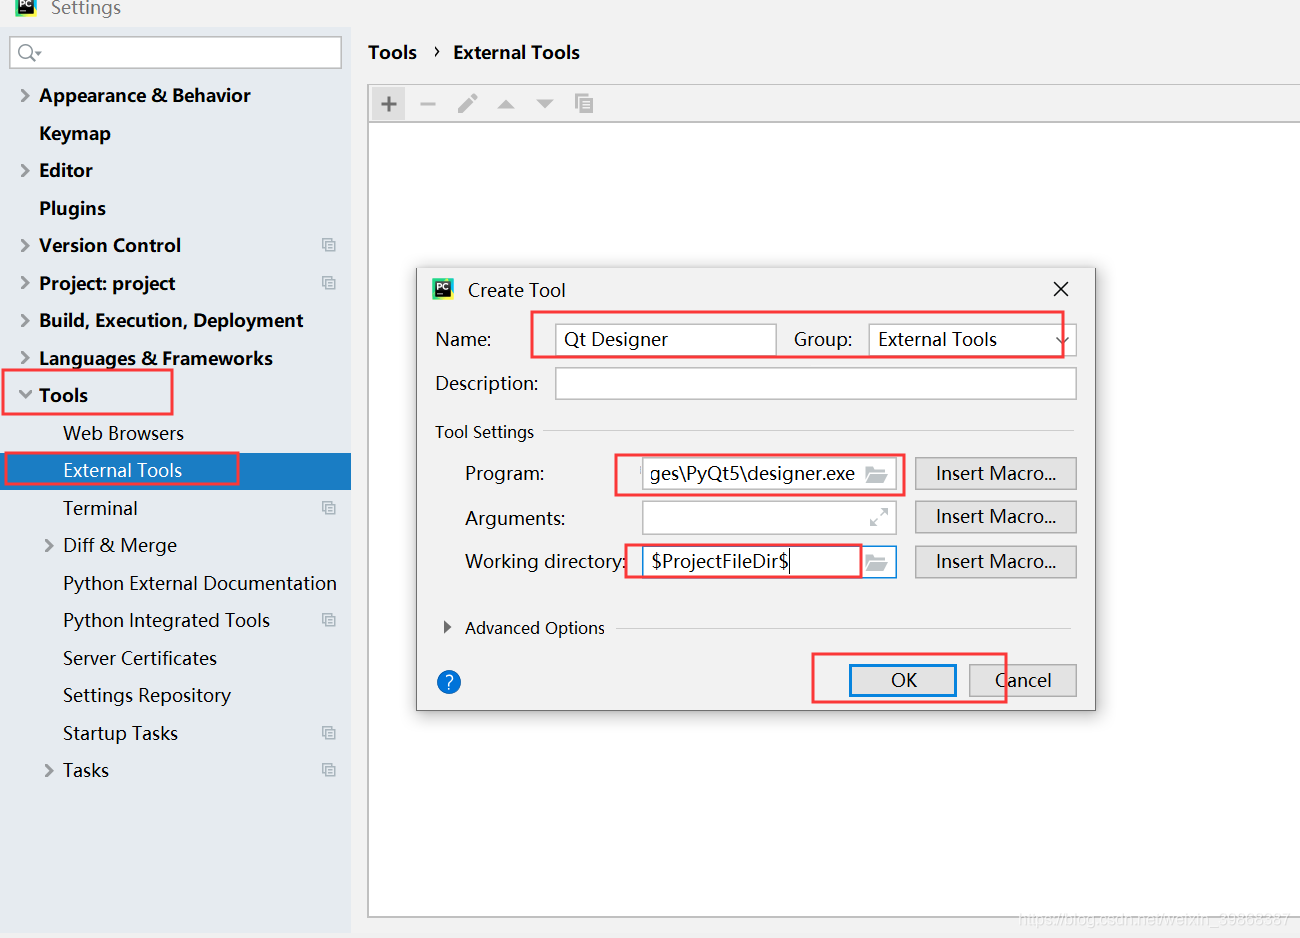Click Cancel in Create Tool dialog
The image size is (1300, 938).
(1023, 680)
